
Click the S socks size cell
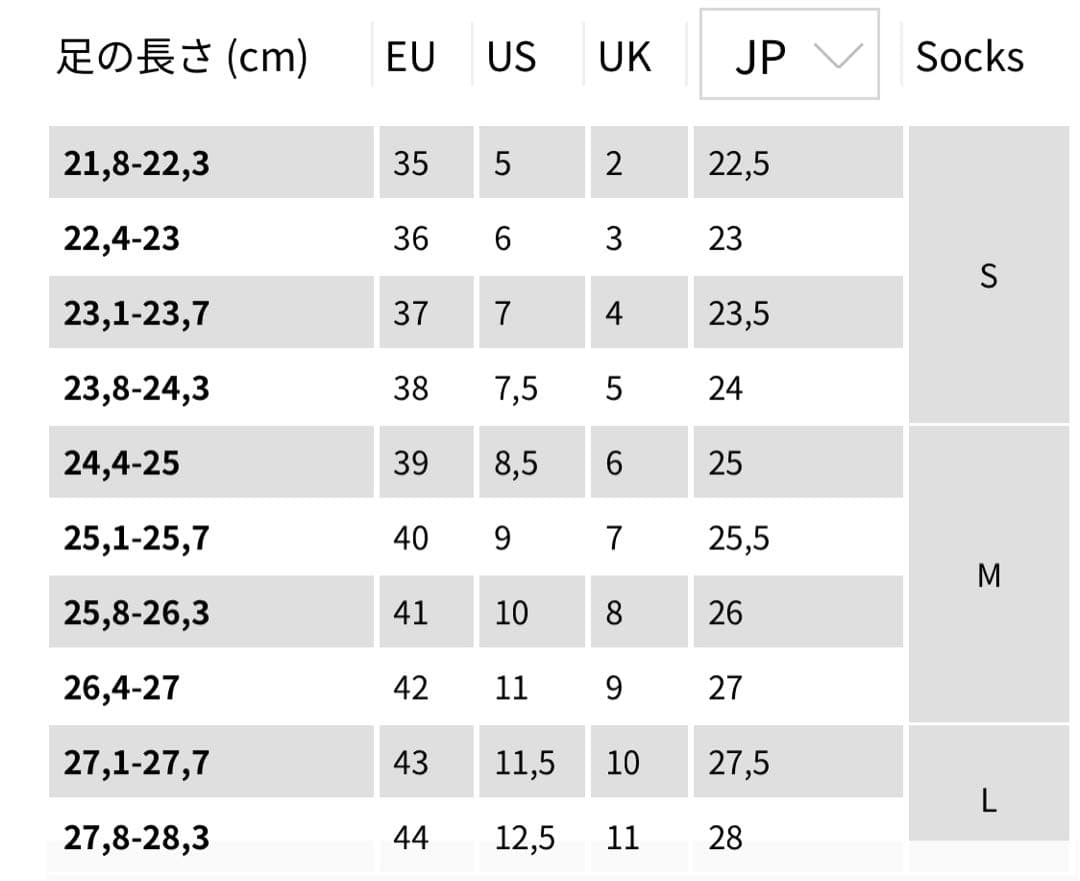[988, 275]
